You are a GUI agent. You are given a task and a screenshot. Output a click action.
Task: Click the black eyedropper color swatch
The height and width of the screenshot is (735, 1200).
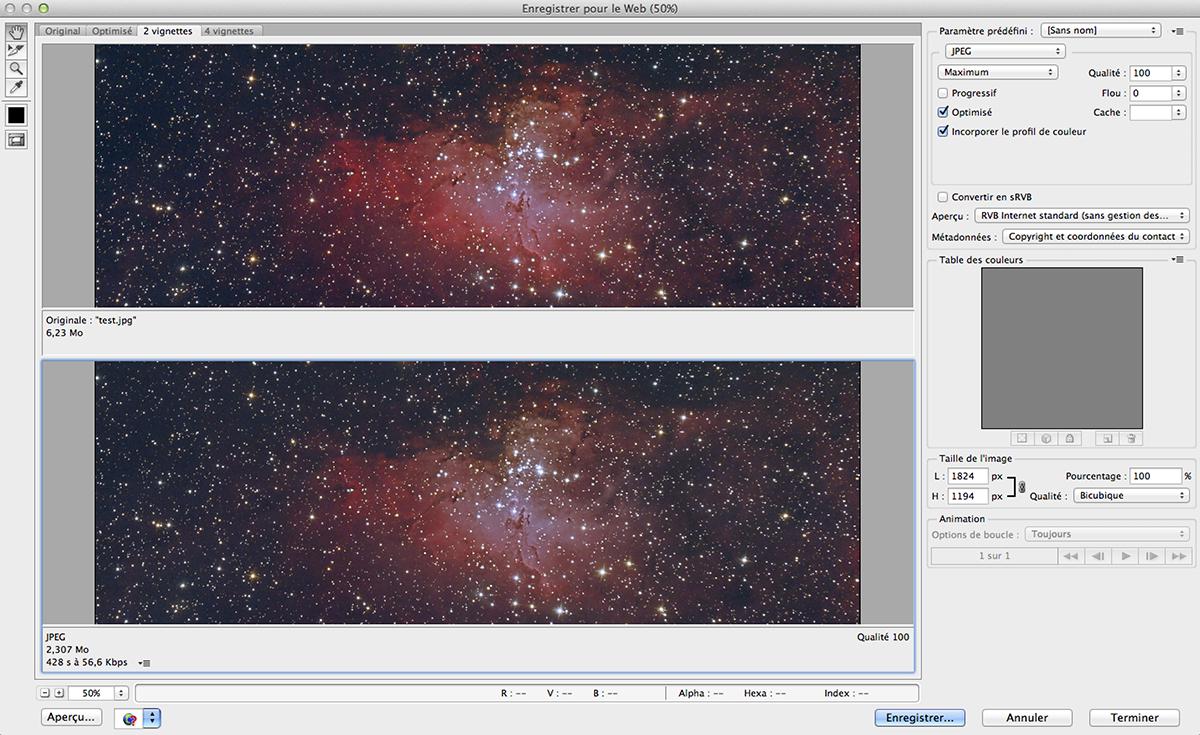(16, 115)
